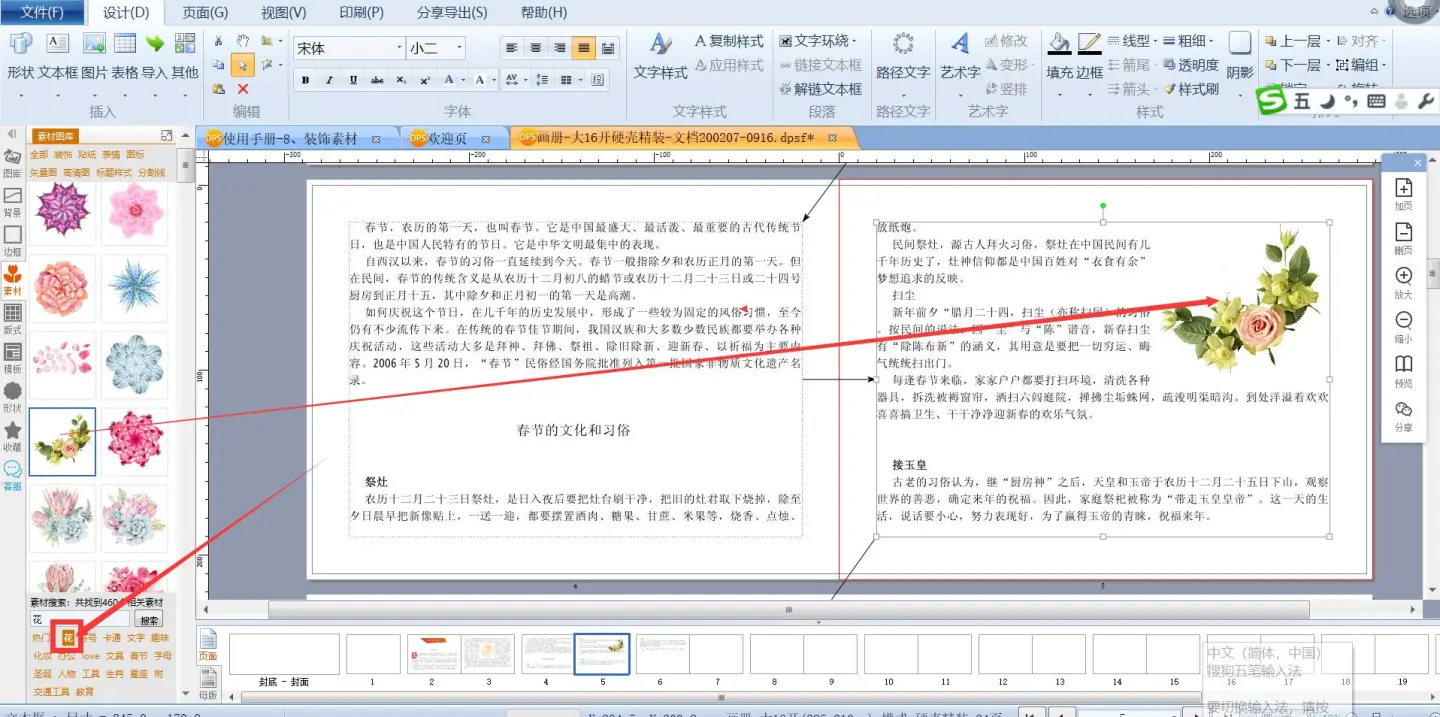Expand the font size dropdown 小二
The height and width of the screenshot is (717, 1440).
point(436,48)
